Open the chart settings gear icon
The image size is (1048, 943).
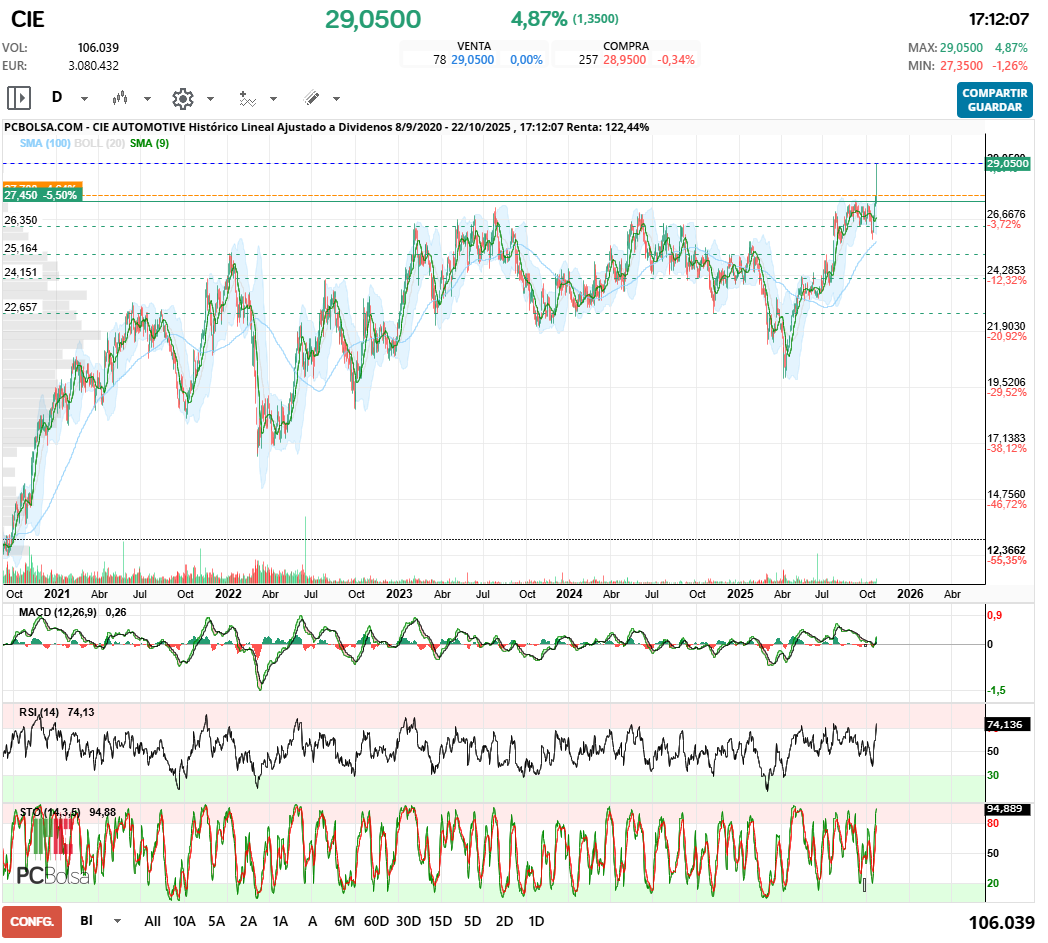[x=182, y=98]
